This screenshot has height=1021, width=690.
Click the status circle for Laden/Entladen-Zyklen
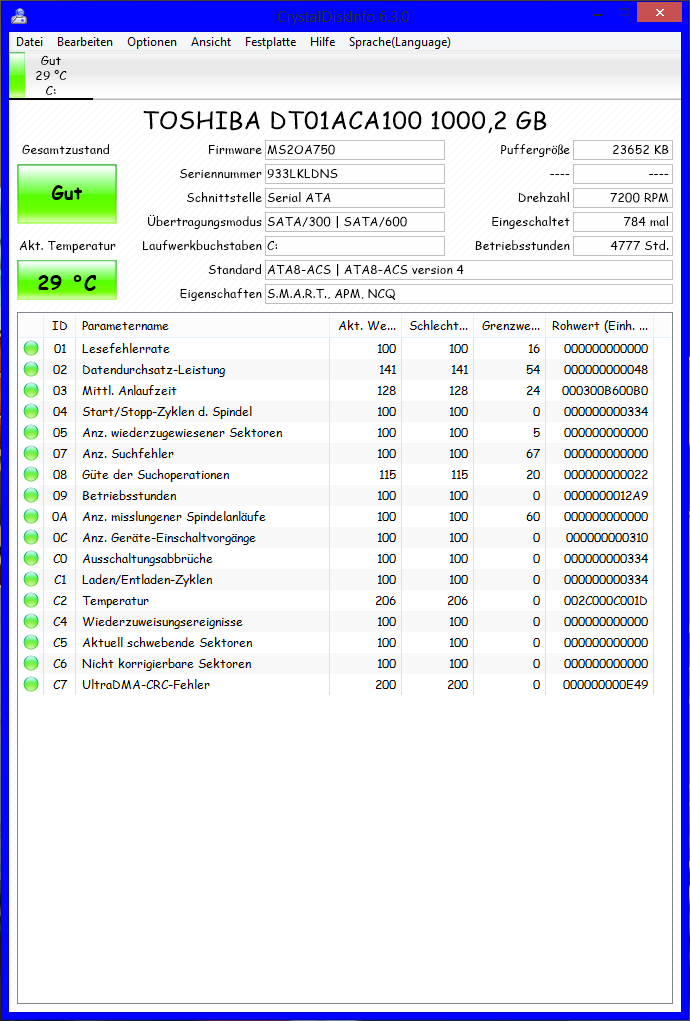click(31, 580)
